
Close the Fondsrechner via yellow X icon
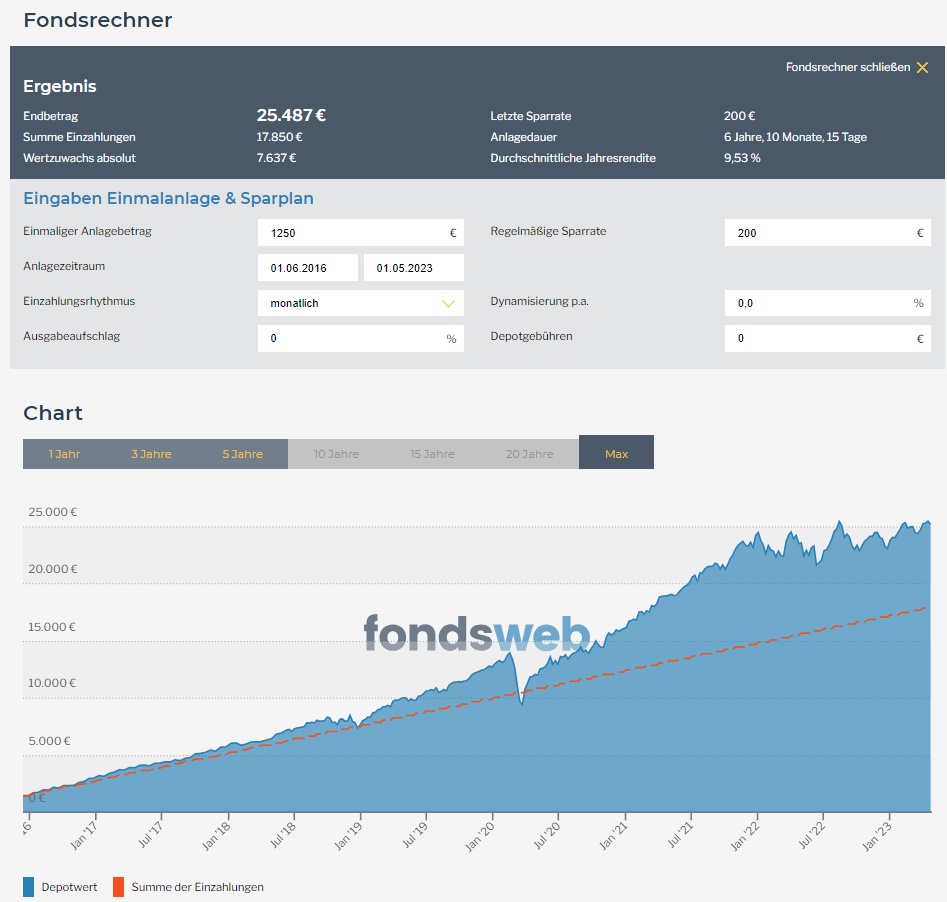[x=922, y=68]
